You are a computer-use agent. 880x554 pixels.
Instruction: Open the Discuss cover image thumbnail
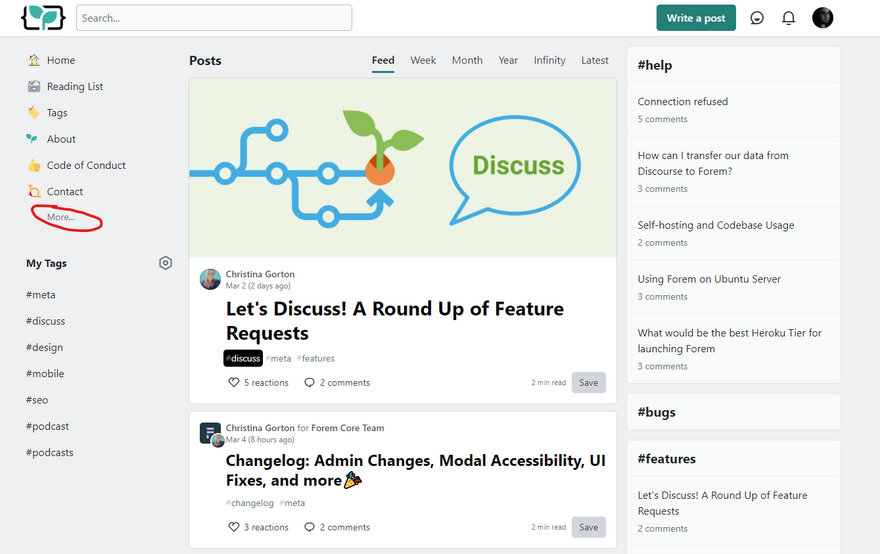pos(402,168)
